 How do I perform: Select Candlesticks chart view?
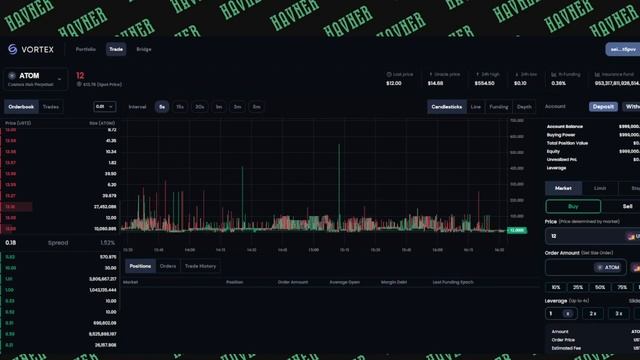click(447, 107)
